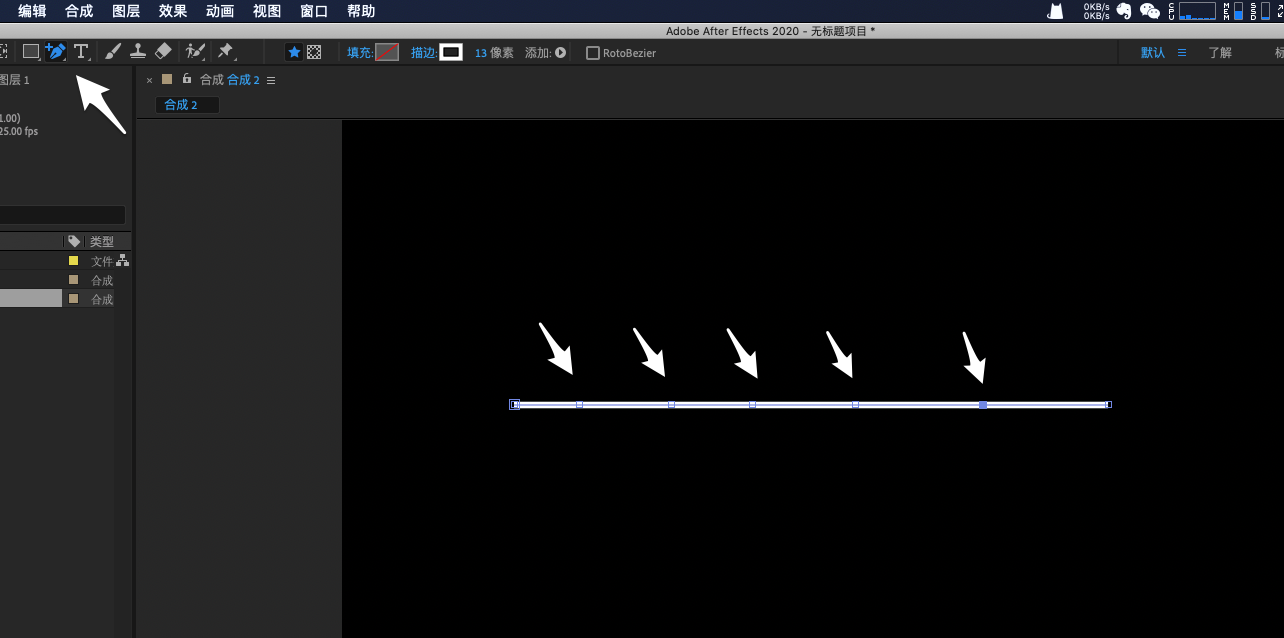The height and width of the screenshot is (638, 1284).
Task: Open the 图层 menu
Action: [126, 11]
